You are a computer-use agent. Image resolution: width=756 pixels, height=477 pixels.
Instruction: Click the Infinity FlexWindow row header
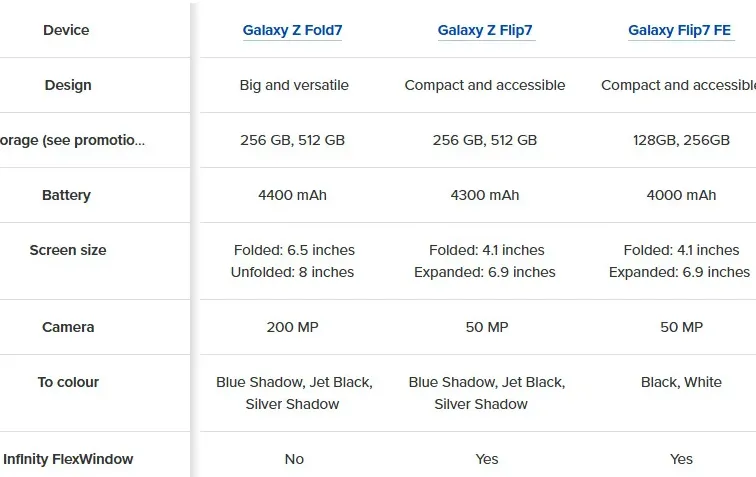point(68,459)
